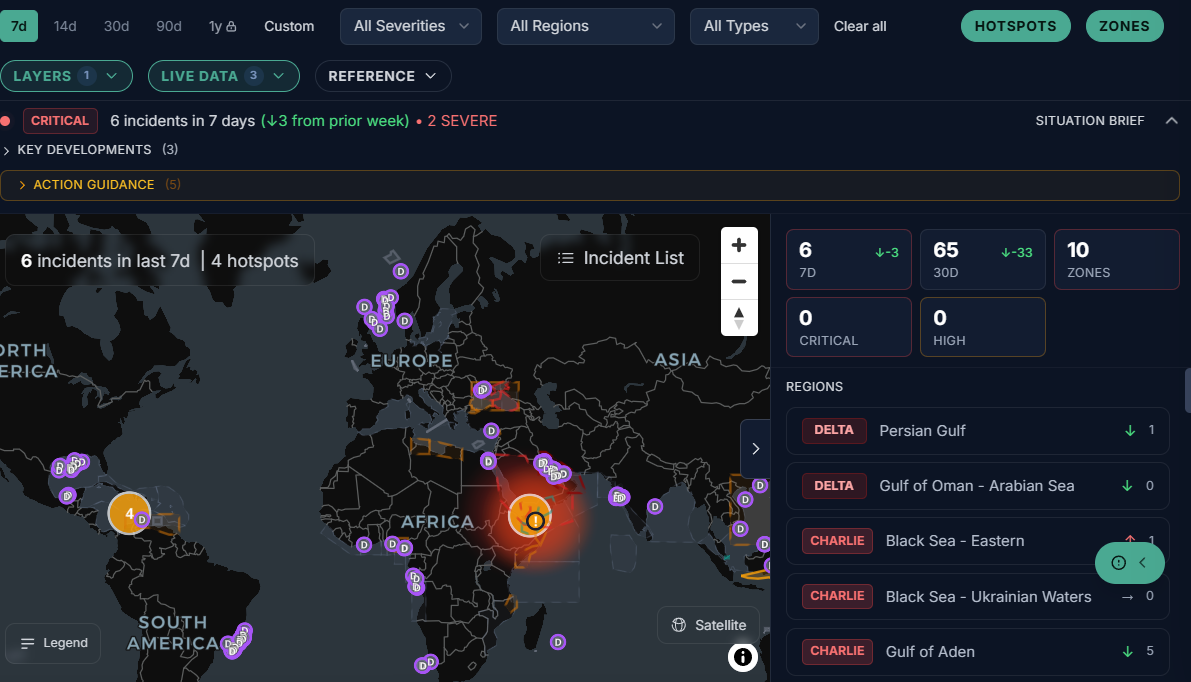Open the floating green alert button

pos(1129,563)
